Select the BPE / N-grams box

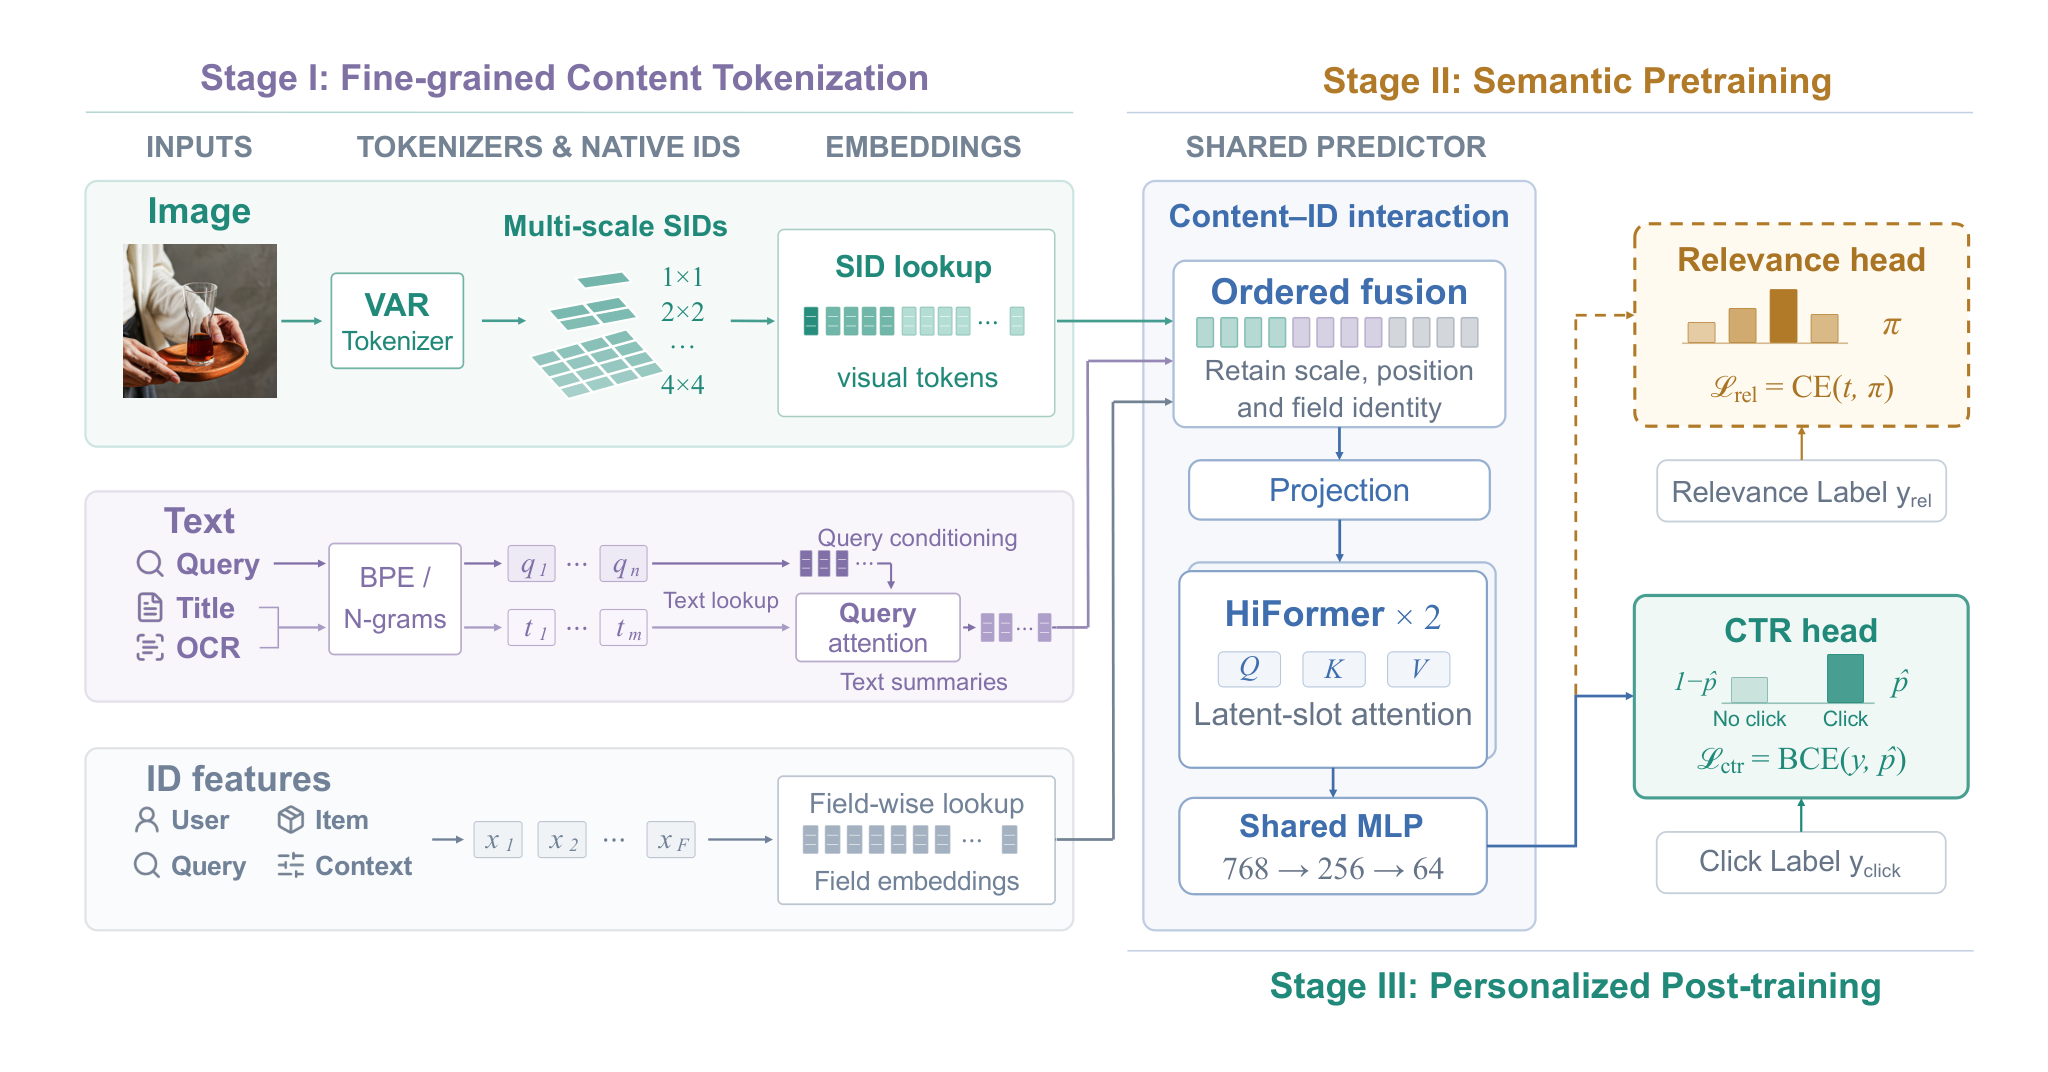[395, 599]
